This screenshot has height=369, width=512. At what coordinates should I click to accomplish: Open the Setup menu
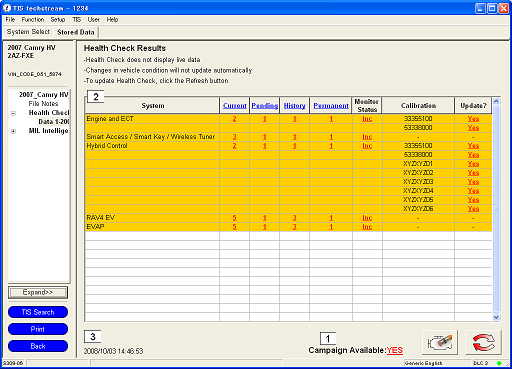tap(58, 20)
